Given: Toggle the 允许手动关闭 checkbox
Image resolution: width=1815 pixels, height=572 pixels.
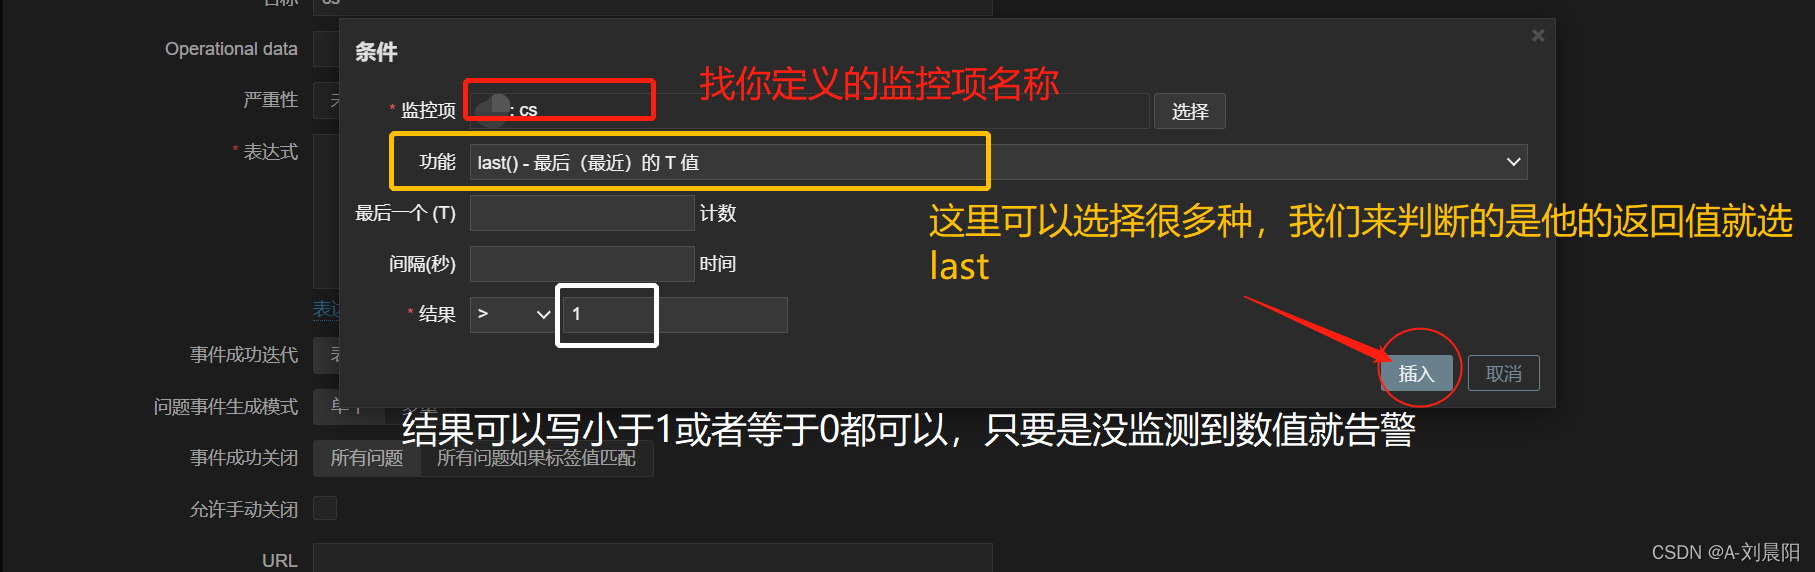Looking at the screenshot, I should (325, 508).
